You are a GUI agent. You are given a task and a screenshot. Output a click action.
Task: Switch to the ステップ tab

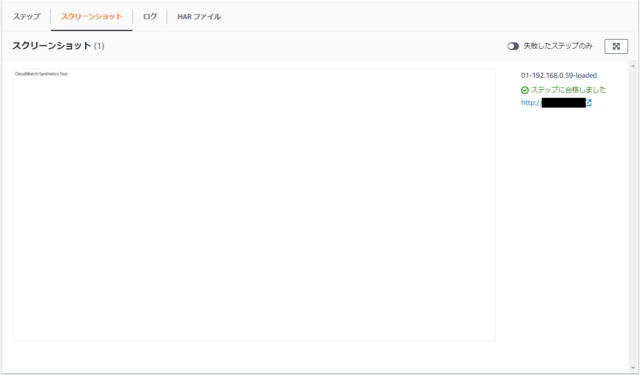click(27, 17)
